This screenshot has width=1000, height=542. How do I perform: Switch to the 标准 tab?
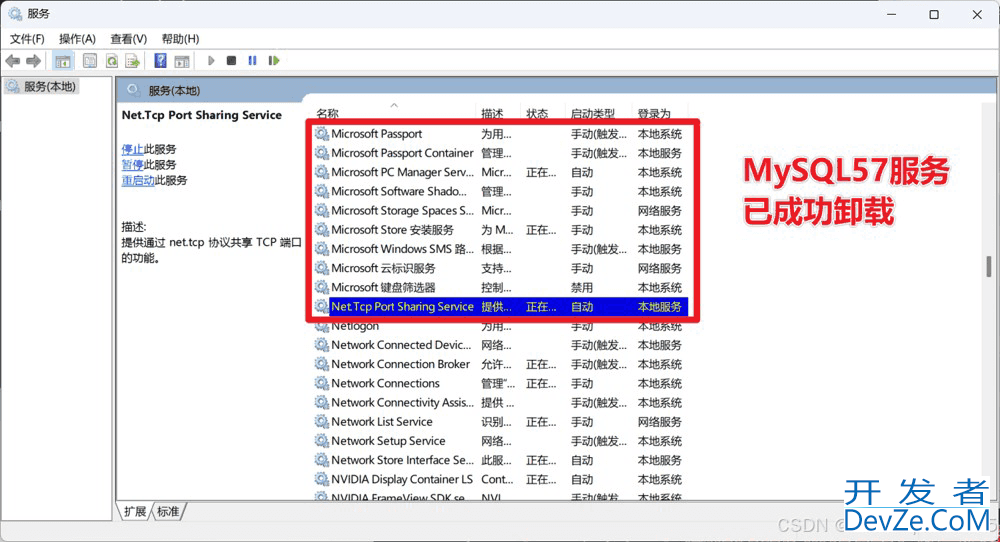(168, 511)
